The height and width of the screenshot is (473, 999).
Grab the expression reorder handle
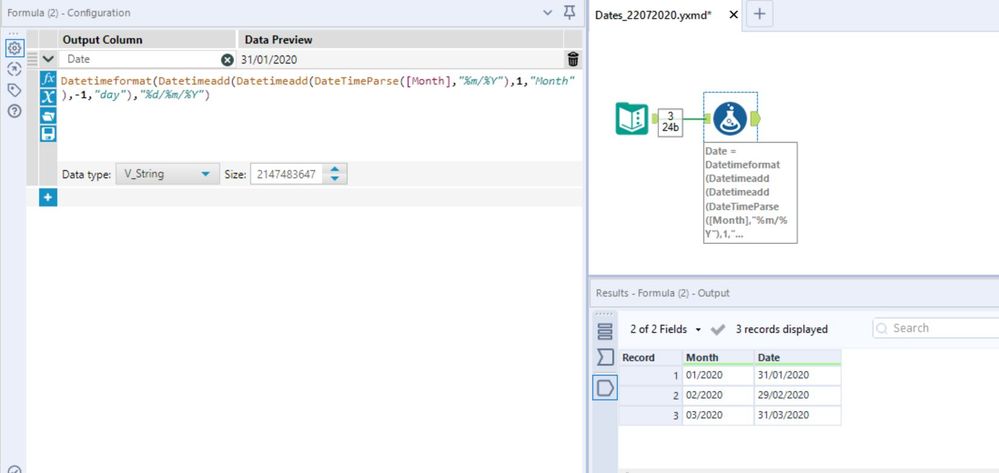point(32,59)
